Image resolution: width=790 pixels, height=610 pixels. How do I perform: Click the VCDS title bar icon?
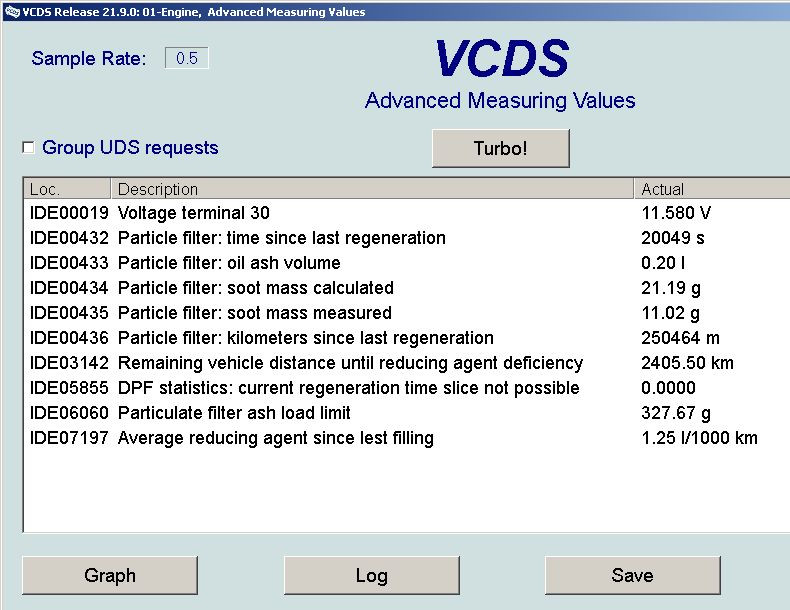click(x=11, y=12)
